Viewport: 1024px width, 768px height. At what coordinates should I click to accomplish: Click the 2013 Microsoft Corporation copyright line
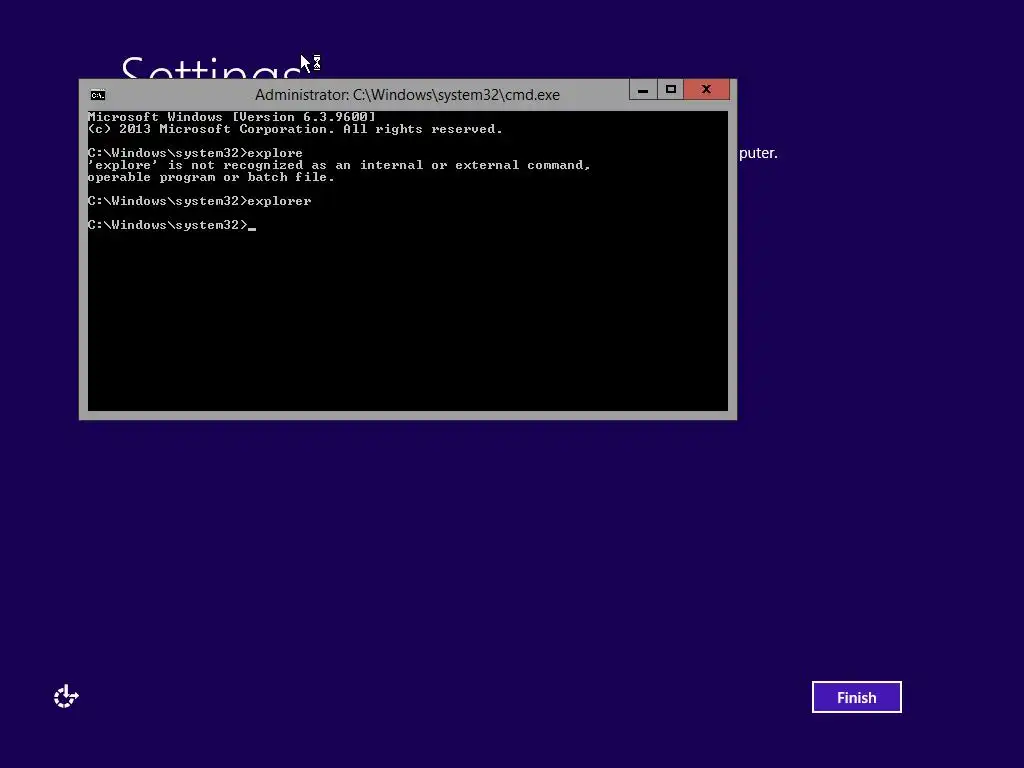(295, 129)
